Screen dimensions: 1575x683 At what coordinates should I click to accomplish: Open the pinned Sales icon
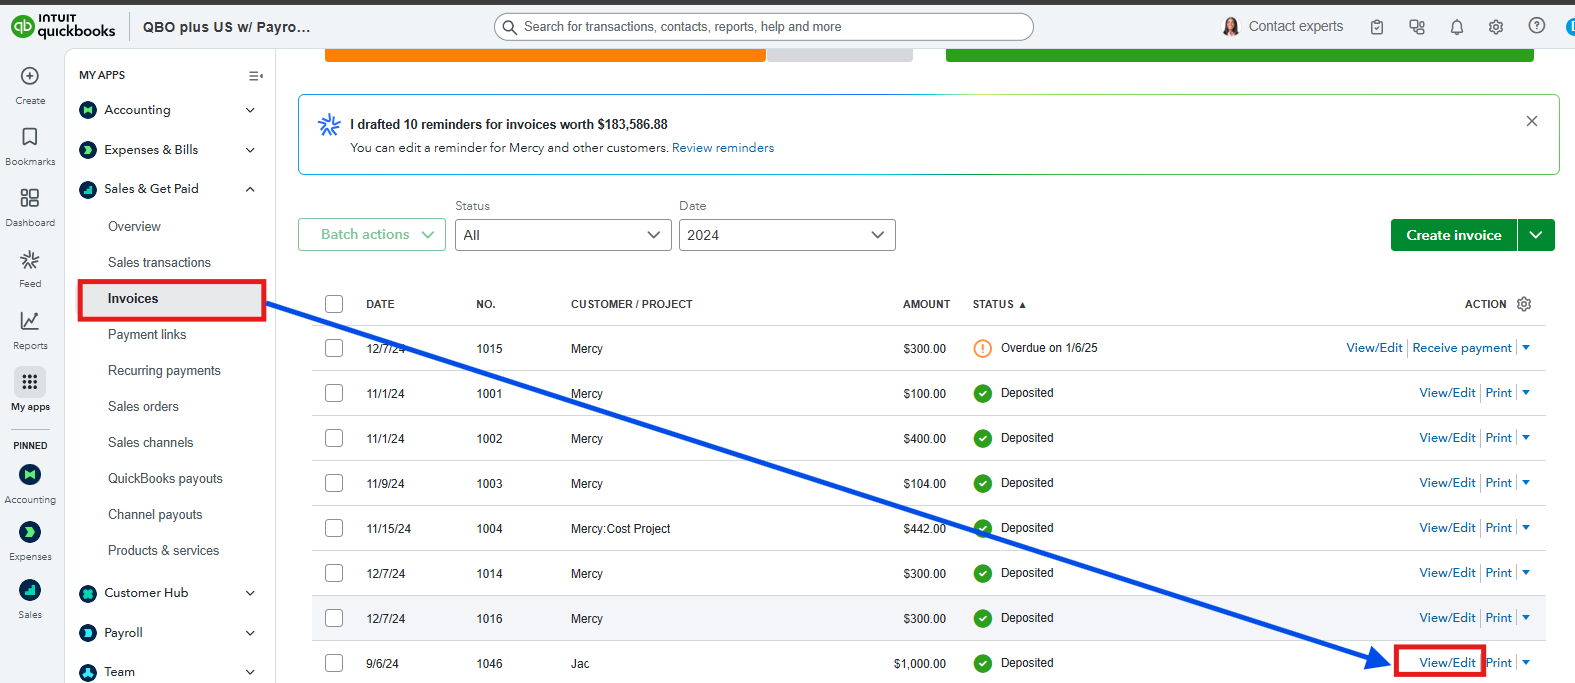(30, 590)
